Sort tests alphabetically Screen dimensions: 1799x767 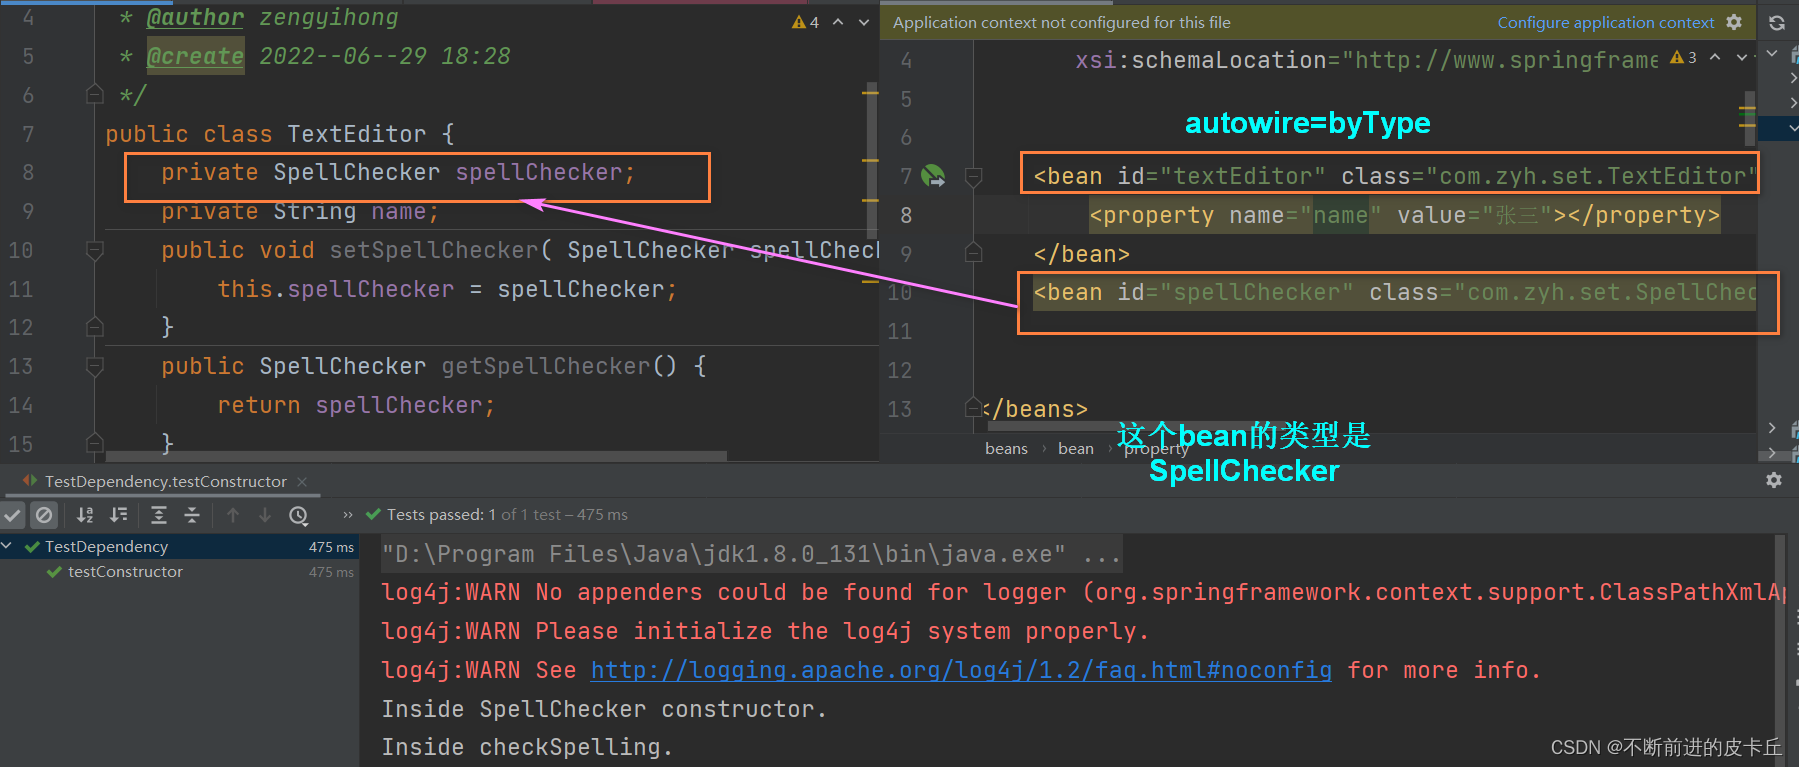tap(85, 515)
